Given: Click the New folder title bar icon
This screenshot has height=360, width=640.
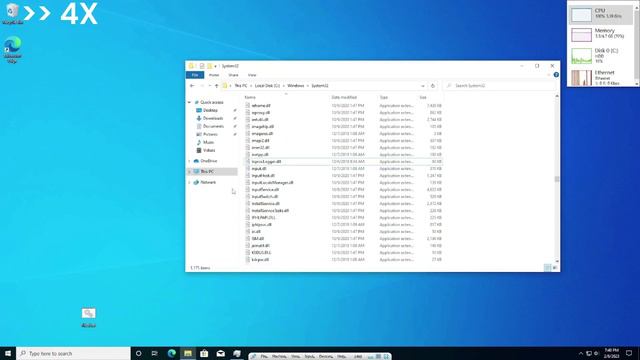Looking at the screenshot, I should 209,66.
